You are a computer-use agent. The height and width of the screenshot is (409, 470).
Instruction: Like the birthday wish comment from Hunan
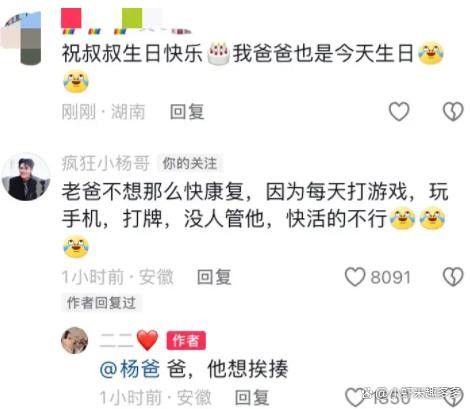pyautogui.click(x=399, y=111)
